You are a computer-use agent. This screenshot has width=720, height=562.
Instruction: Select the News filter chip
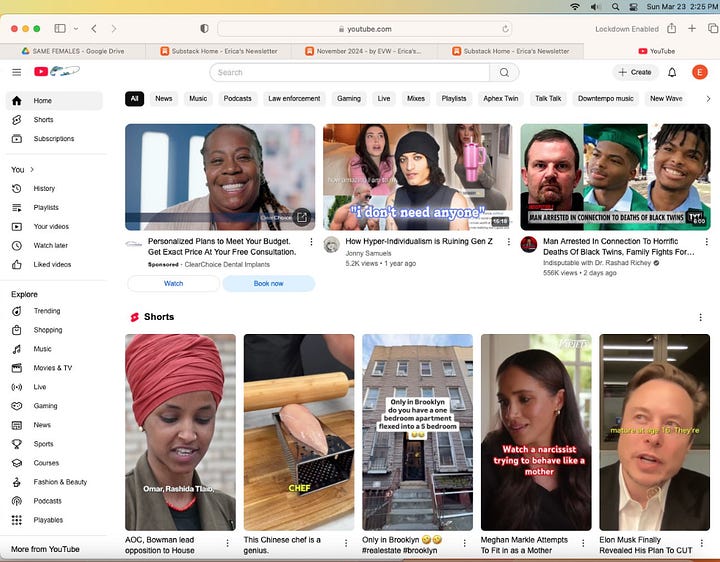[x=163, y=99]
